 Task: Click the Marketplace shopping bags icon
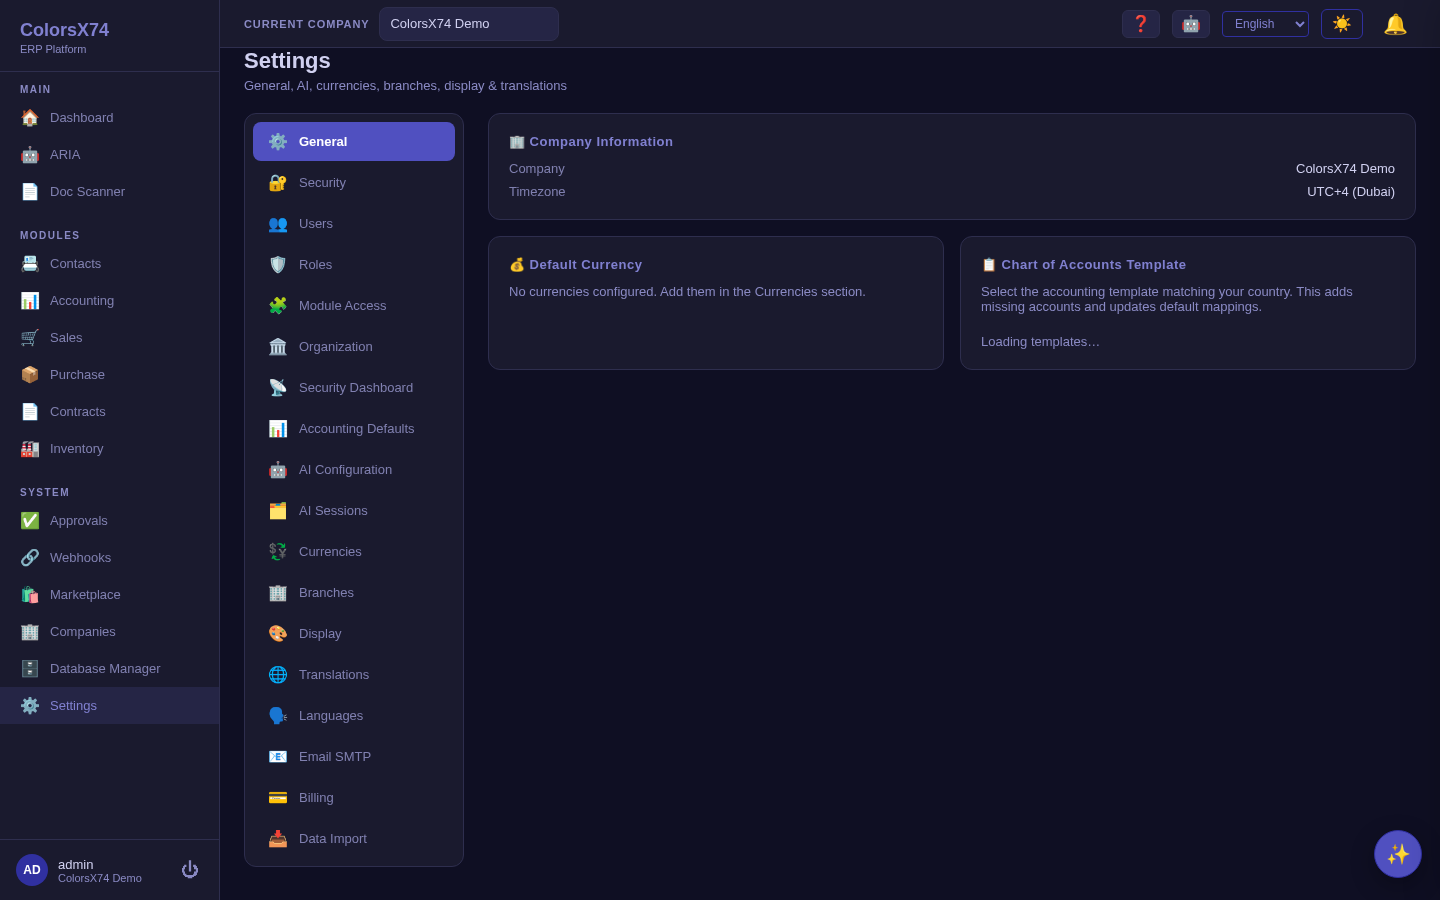[x=30, y=595]
